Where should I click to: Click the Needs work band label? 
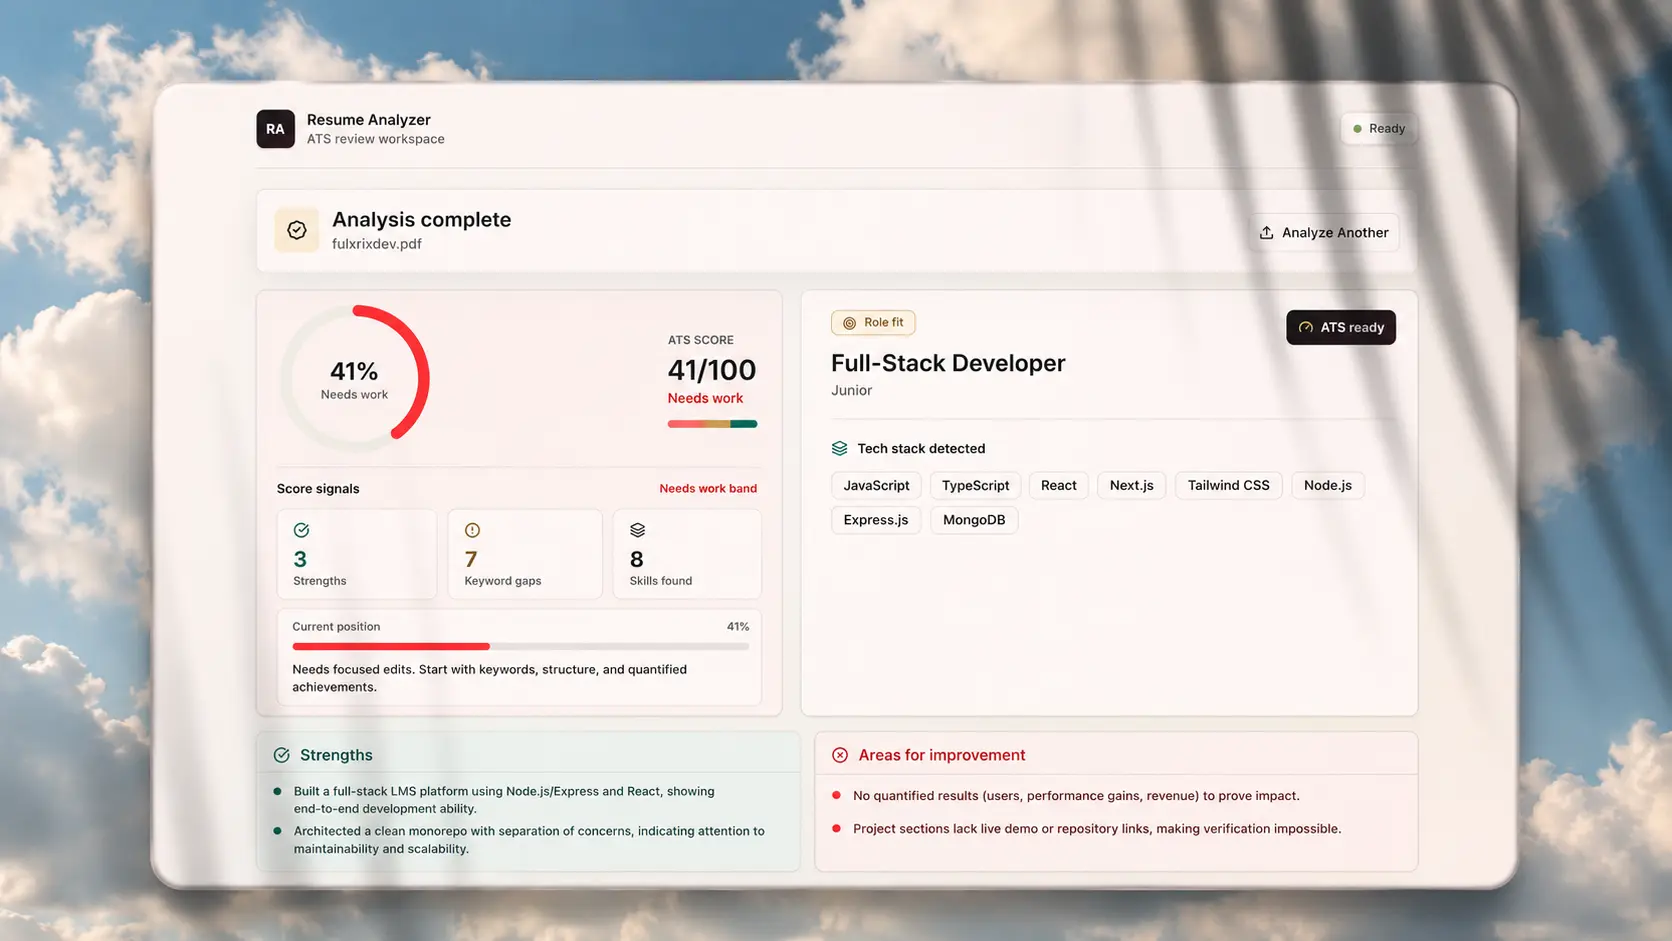click(x=708, y=489)
